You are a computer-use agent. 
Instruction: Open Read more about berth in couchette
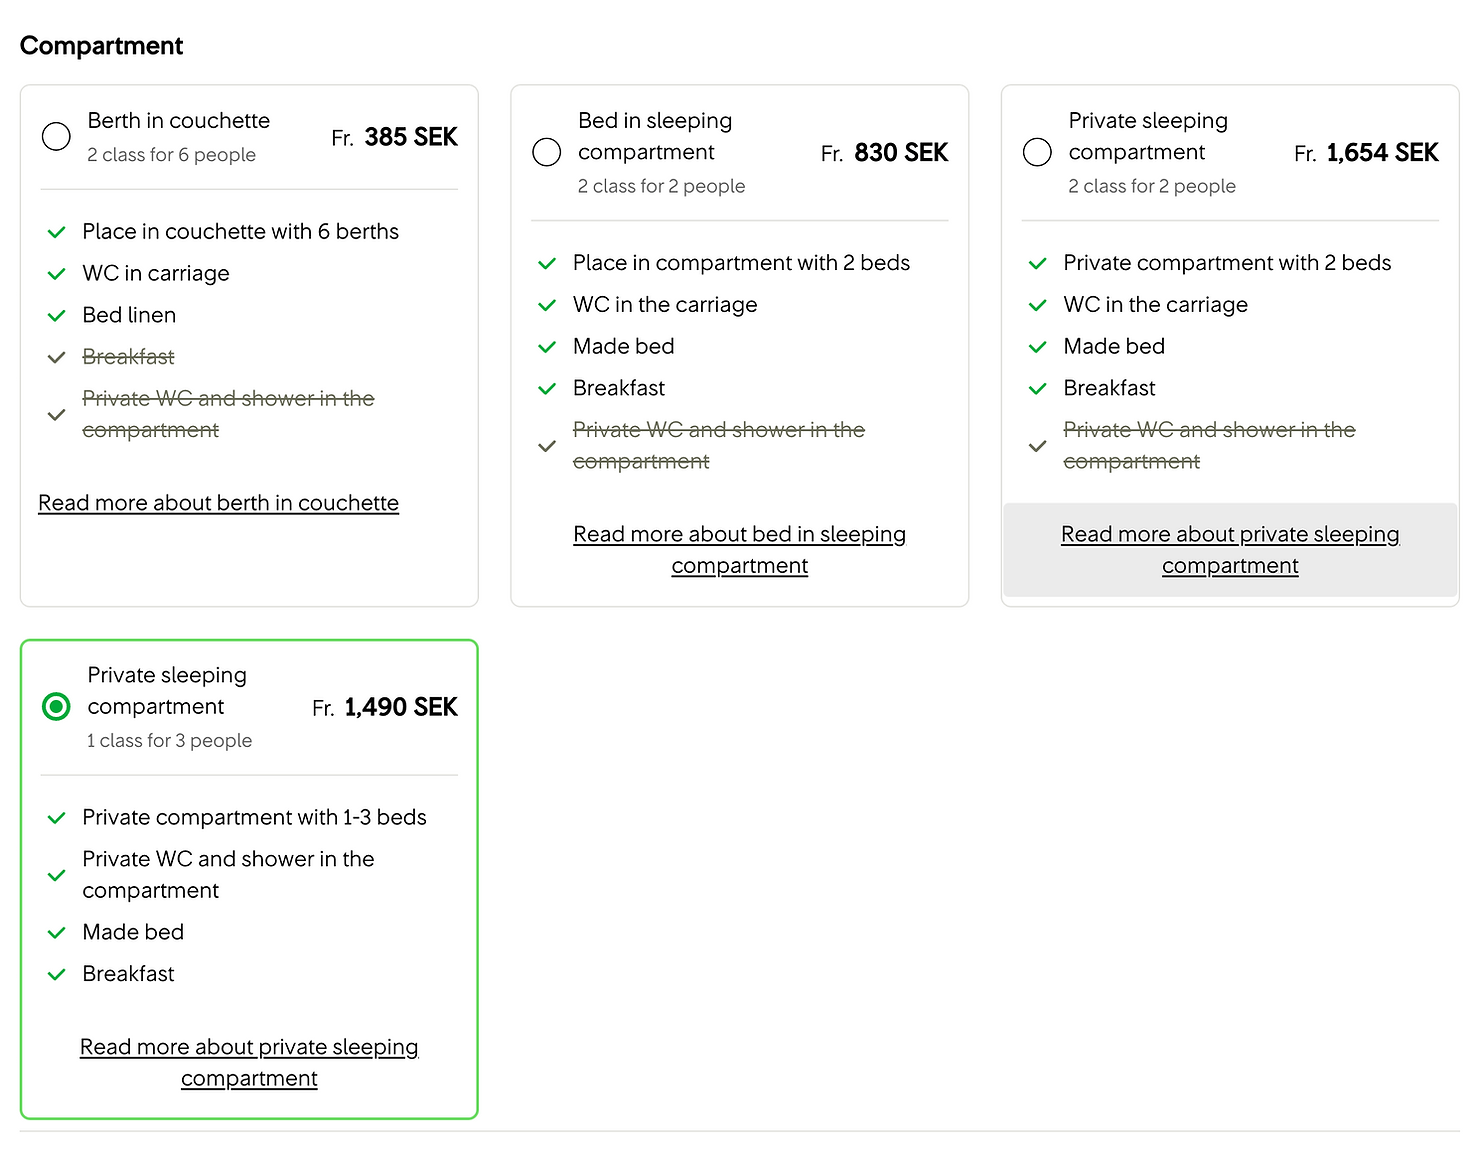218,503
